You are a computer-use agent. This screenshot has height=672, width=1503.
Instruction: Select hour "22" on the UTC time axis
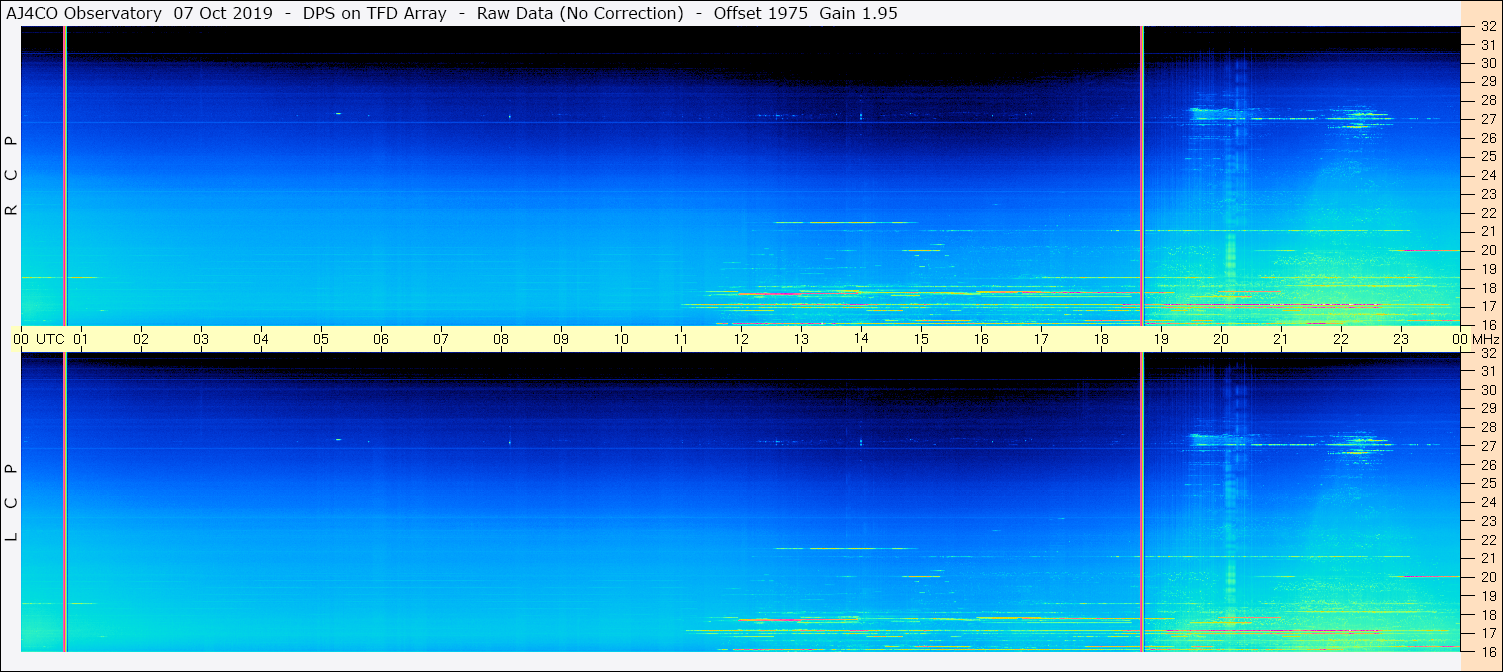(x=1341, y=339)
